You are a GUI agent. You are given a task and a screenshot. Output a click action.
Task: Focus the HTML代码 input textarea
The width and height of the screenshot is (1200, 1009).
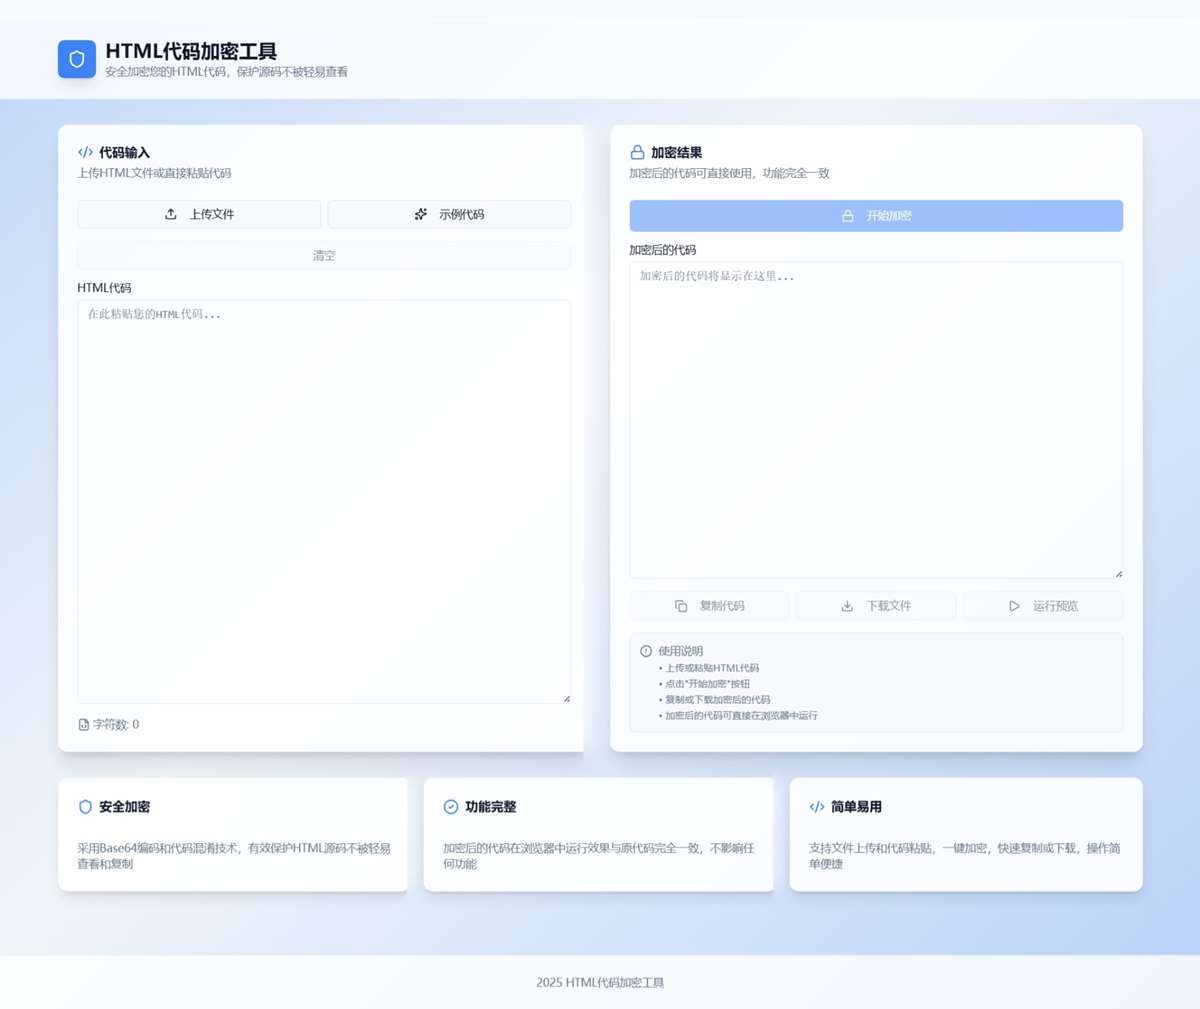click(x=324, y=502)
